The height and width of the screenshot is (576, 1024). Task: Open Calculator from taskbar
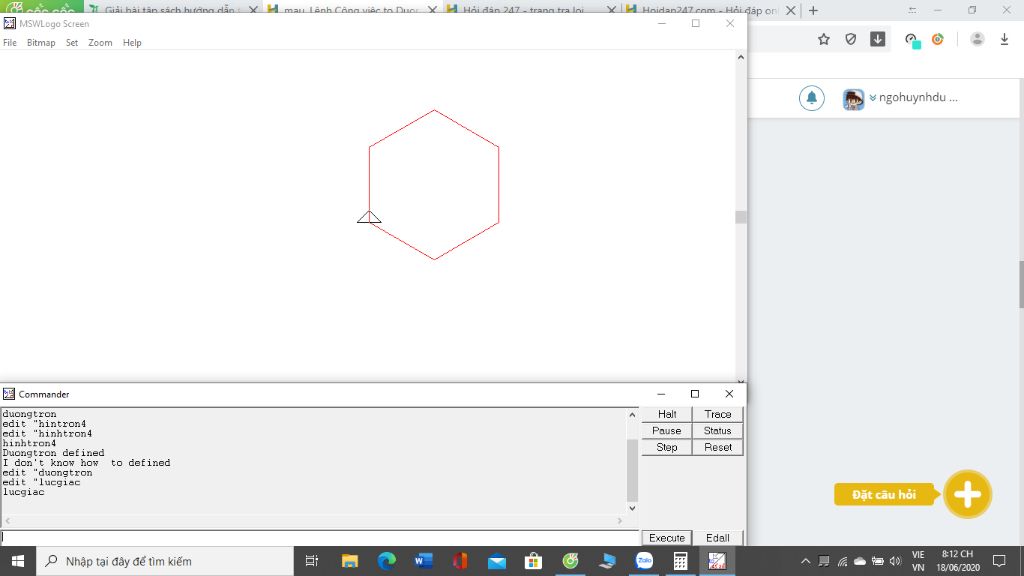(x=680, y=561)
